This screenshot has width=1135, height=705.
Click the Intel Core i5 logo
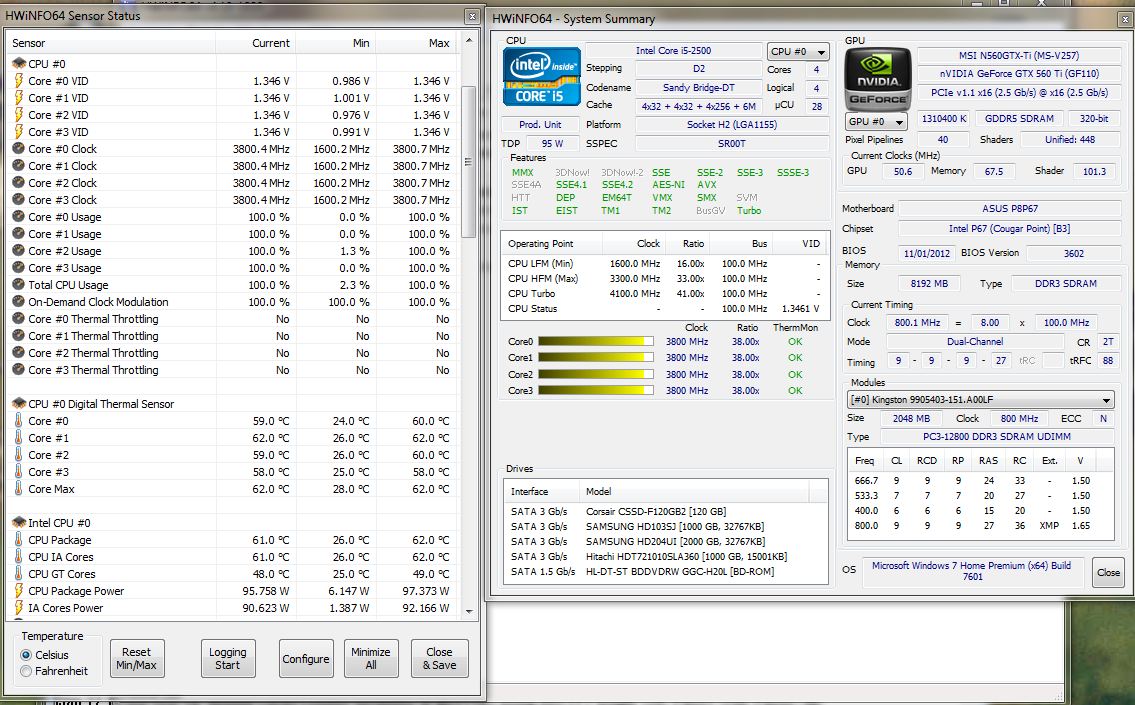pyautogui.click(x=541, y=76)
